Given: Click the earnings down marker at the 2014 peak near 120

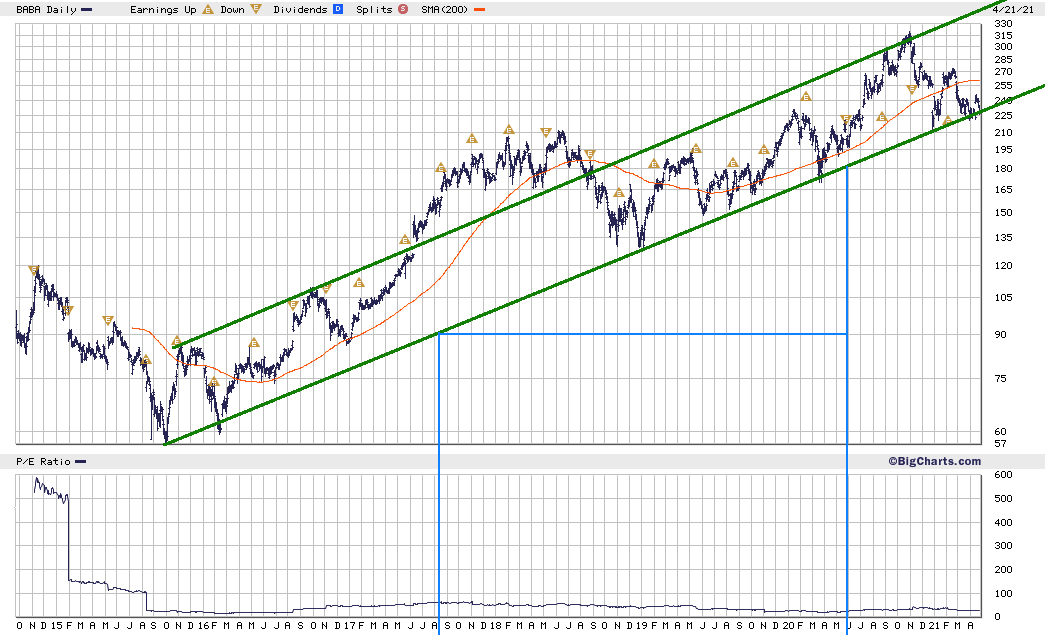Looking at the screenshot, I should click(x=33, y=270).
